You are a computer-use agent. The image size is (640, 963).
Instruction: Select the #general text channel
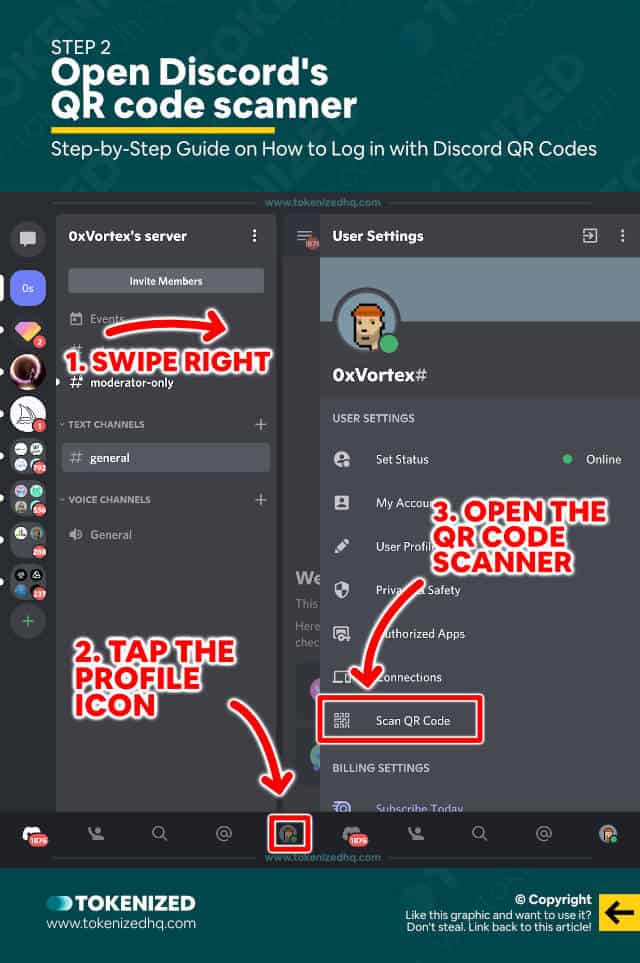pos(166,458)
